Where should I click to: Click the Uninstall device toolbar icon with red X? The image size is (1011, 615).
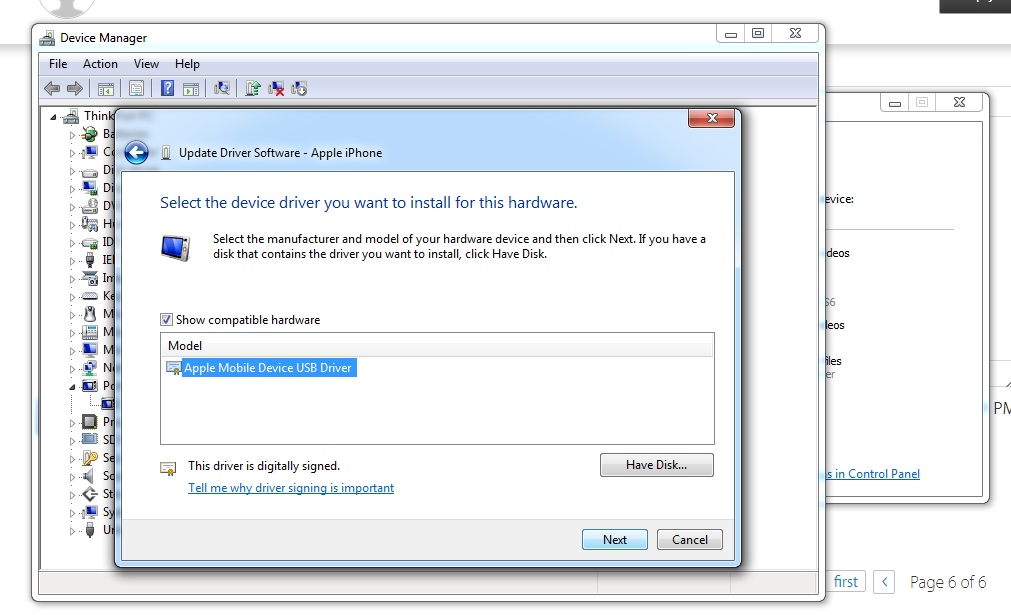coord(276,88)
